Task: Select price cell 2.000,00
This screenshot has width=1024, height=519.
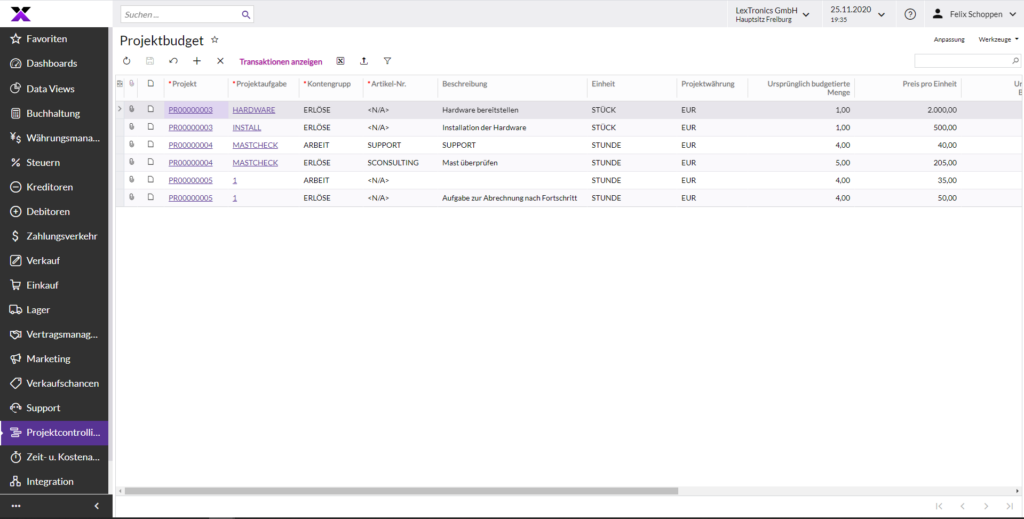Action: [x=908, y=110]
